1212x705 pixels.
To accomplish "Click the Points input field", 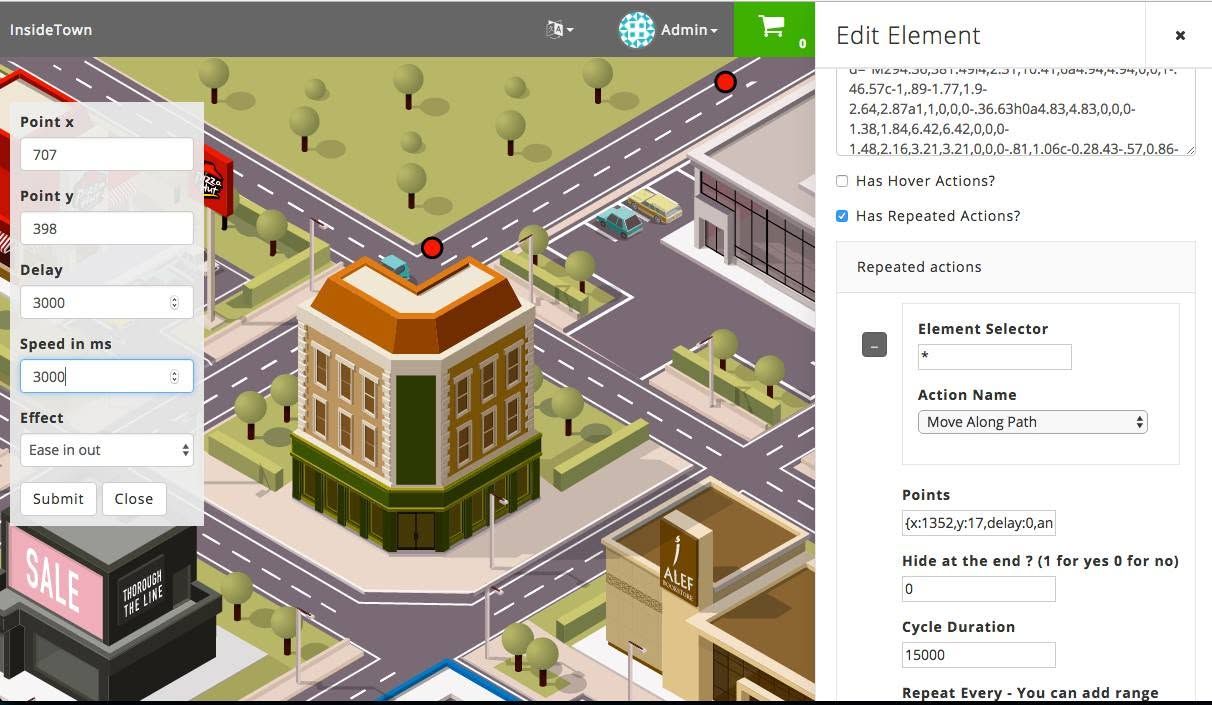I will coord(979,523).
